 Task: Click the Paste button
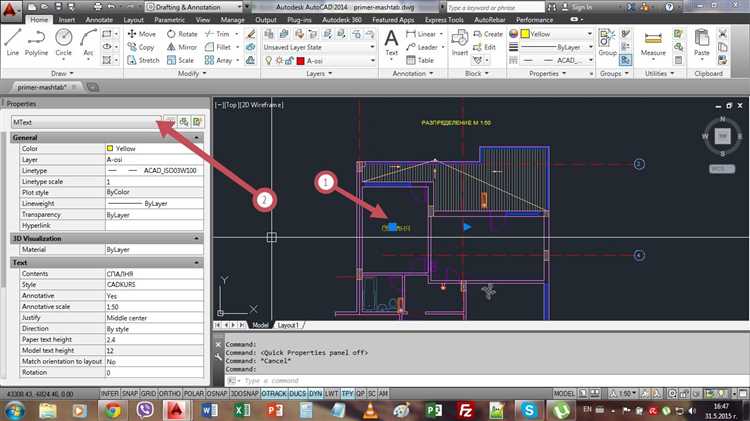pos(702,42)
